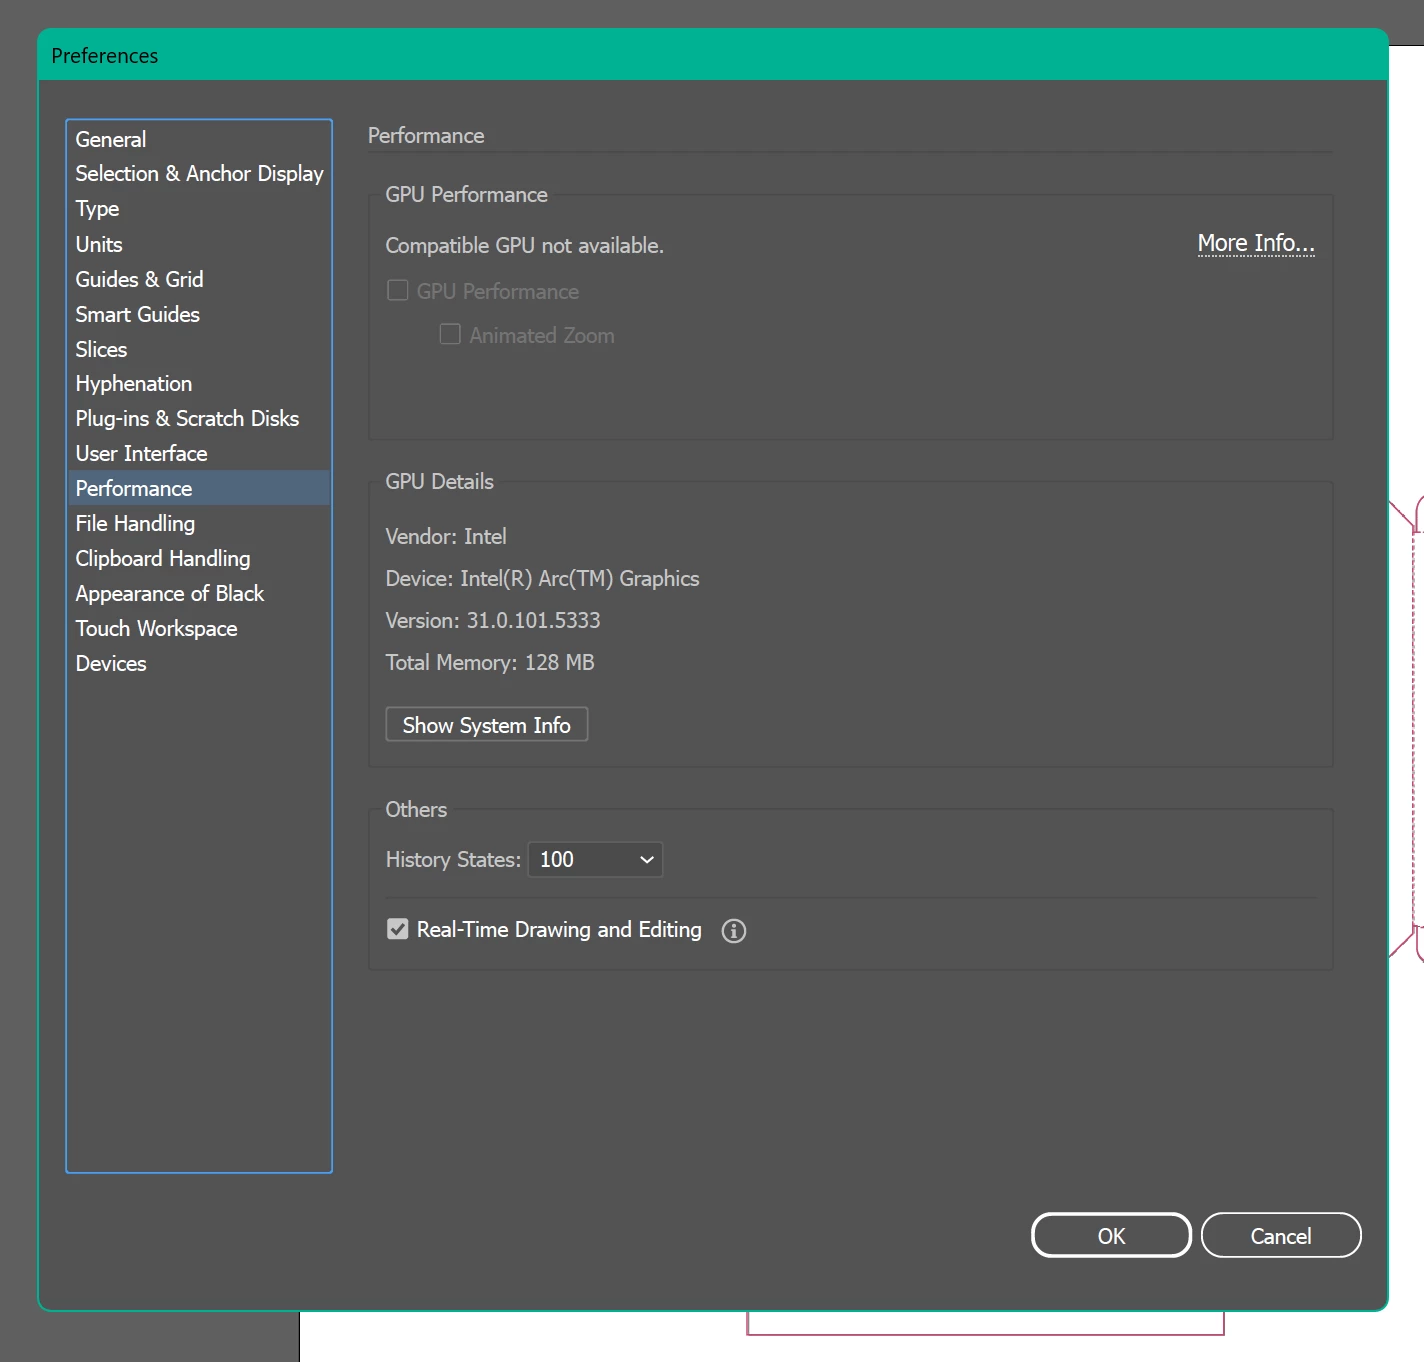Image resolution: width=1424 pixels, height=1362 pixels.
Task: Open the Devices preferences
Action: (198, 663)
